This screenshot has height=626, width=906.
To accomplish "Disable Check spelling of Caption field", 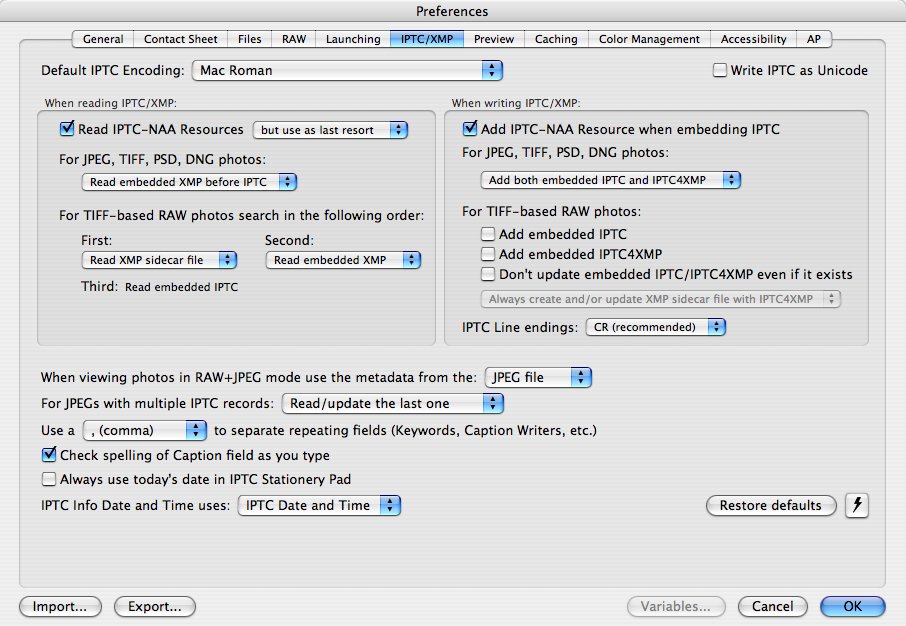I will [x=49, y=455].
